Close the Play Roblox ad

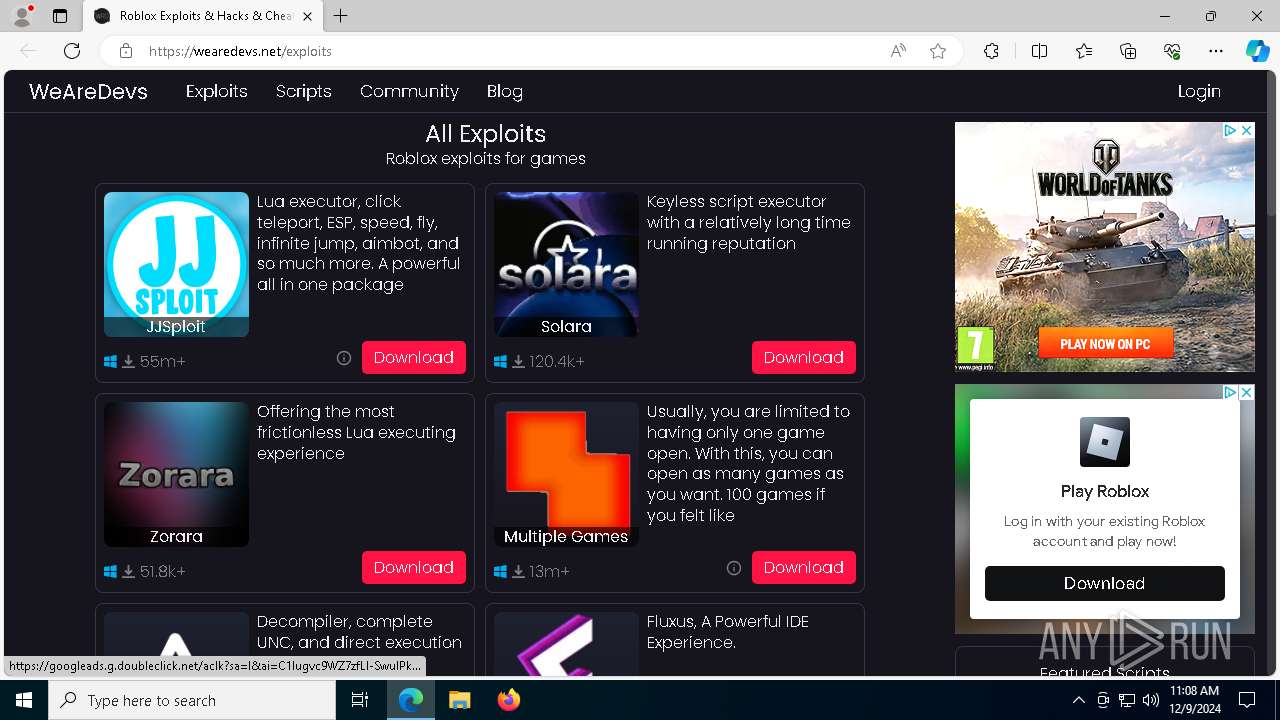(1247, 392)
